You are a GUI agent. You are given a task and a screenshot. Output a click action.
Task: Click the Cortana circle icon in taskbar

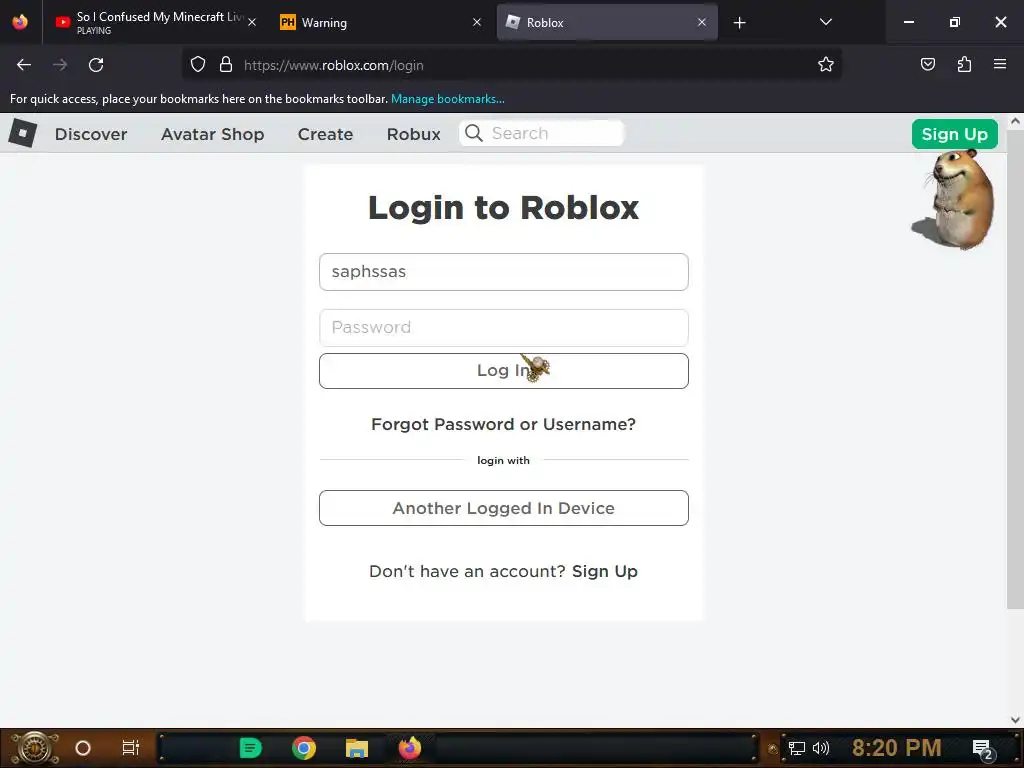click(83, 748)
